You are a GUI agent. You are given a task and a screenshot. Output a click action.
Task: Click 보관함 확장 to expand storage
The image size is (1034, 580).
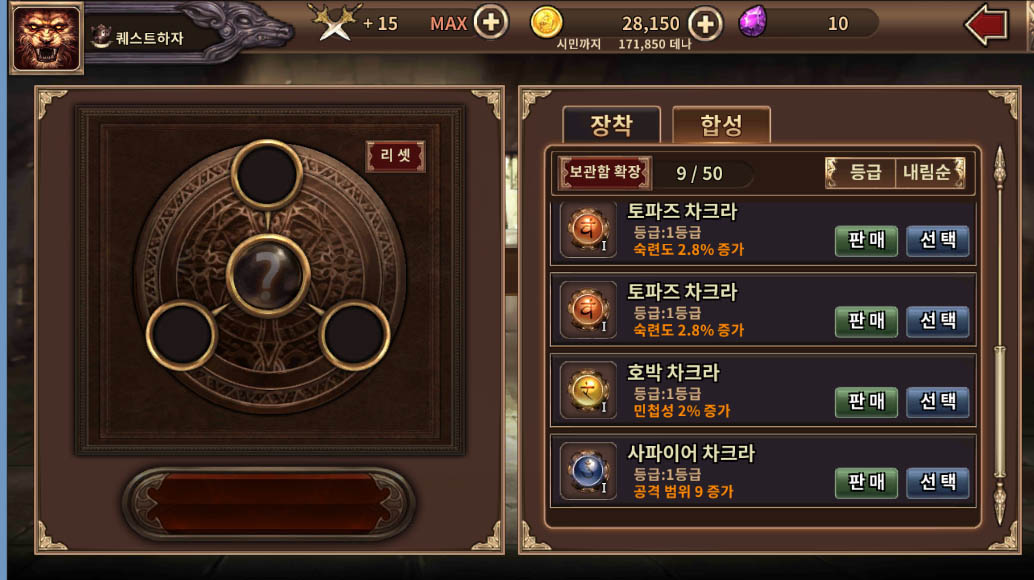click(x=605, y=173)
